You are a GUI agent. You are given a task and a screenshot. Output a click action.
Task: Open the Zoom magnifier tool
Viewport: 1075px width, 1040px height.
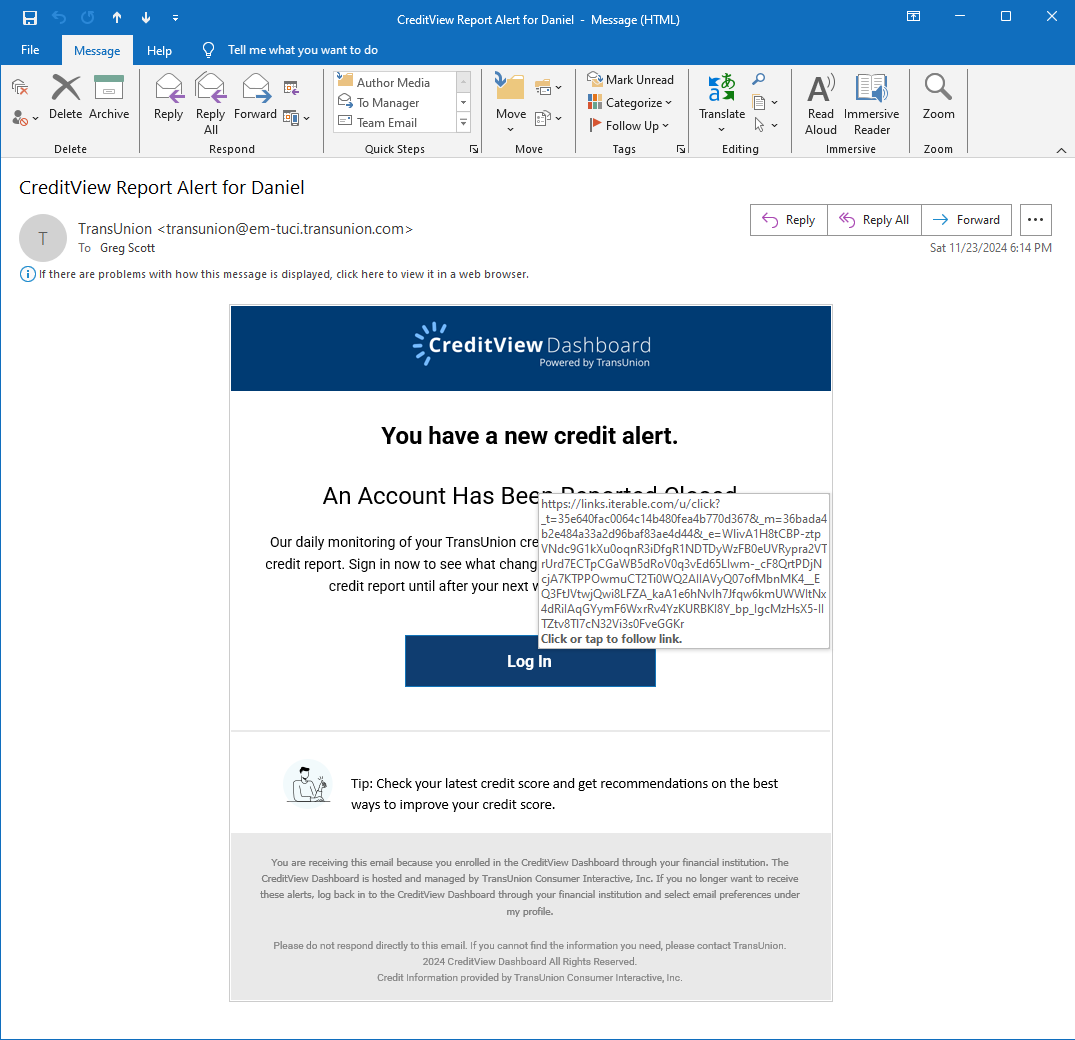[x=938, y=98]
